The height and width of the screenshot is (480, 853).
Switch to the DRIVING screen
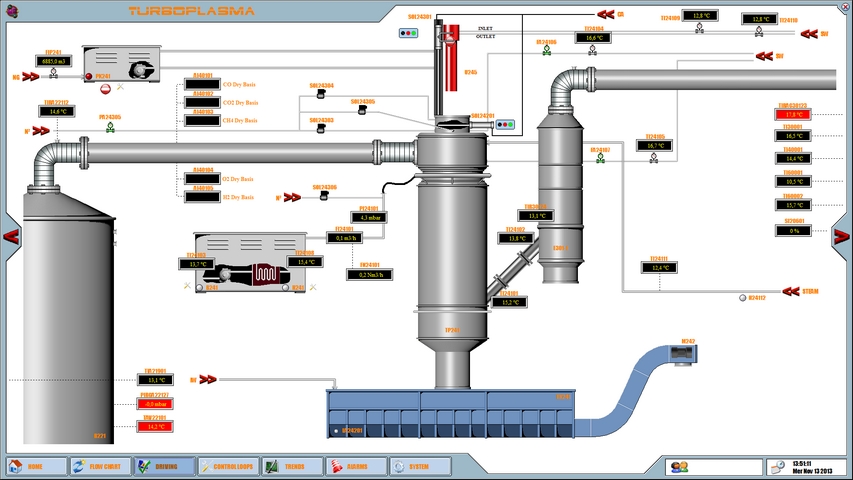tap(164, 466)
